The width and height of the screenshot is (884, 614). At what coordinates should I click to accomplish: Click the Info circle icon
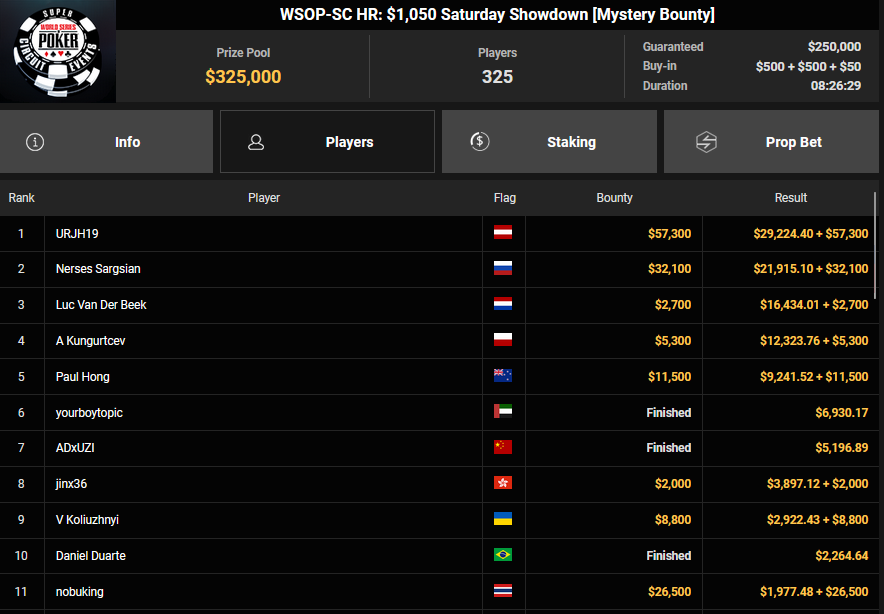pyautogui.click(x=35, y=142)
